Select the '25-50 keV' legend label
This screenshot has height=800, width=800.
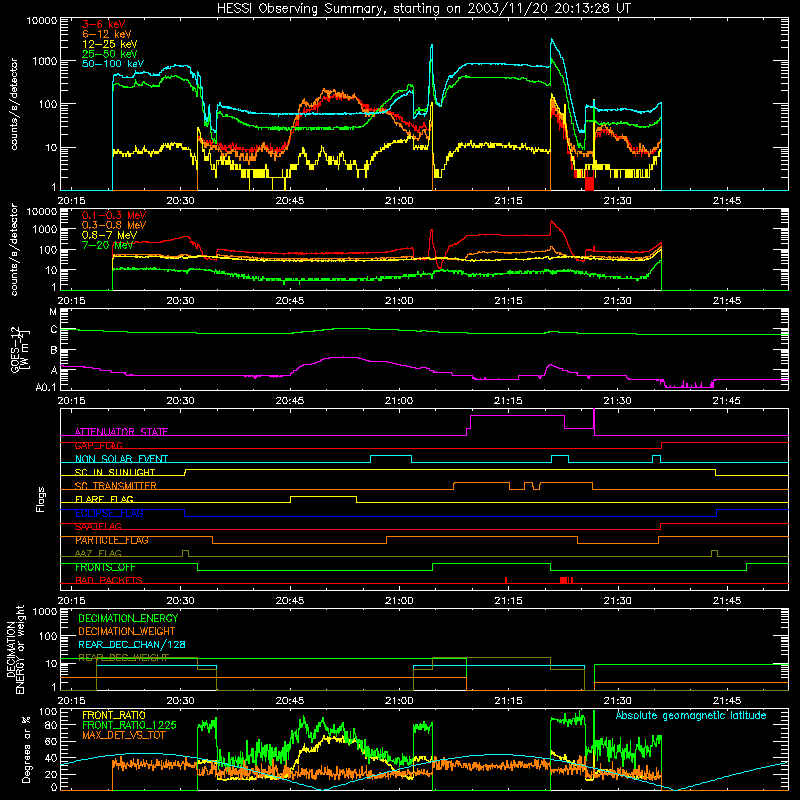point(110,54)
